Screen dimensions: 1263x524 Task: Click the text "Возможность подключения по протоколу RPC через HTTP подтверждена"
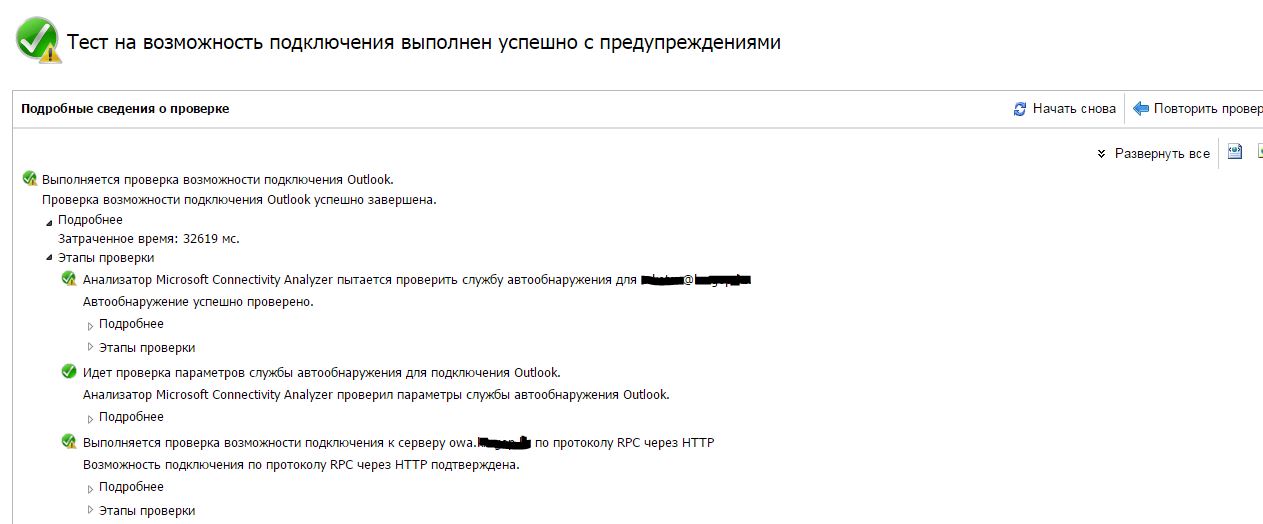pos(301,465)
